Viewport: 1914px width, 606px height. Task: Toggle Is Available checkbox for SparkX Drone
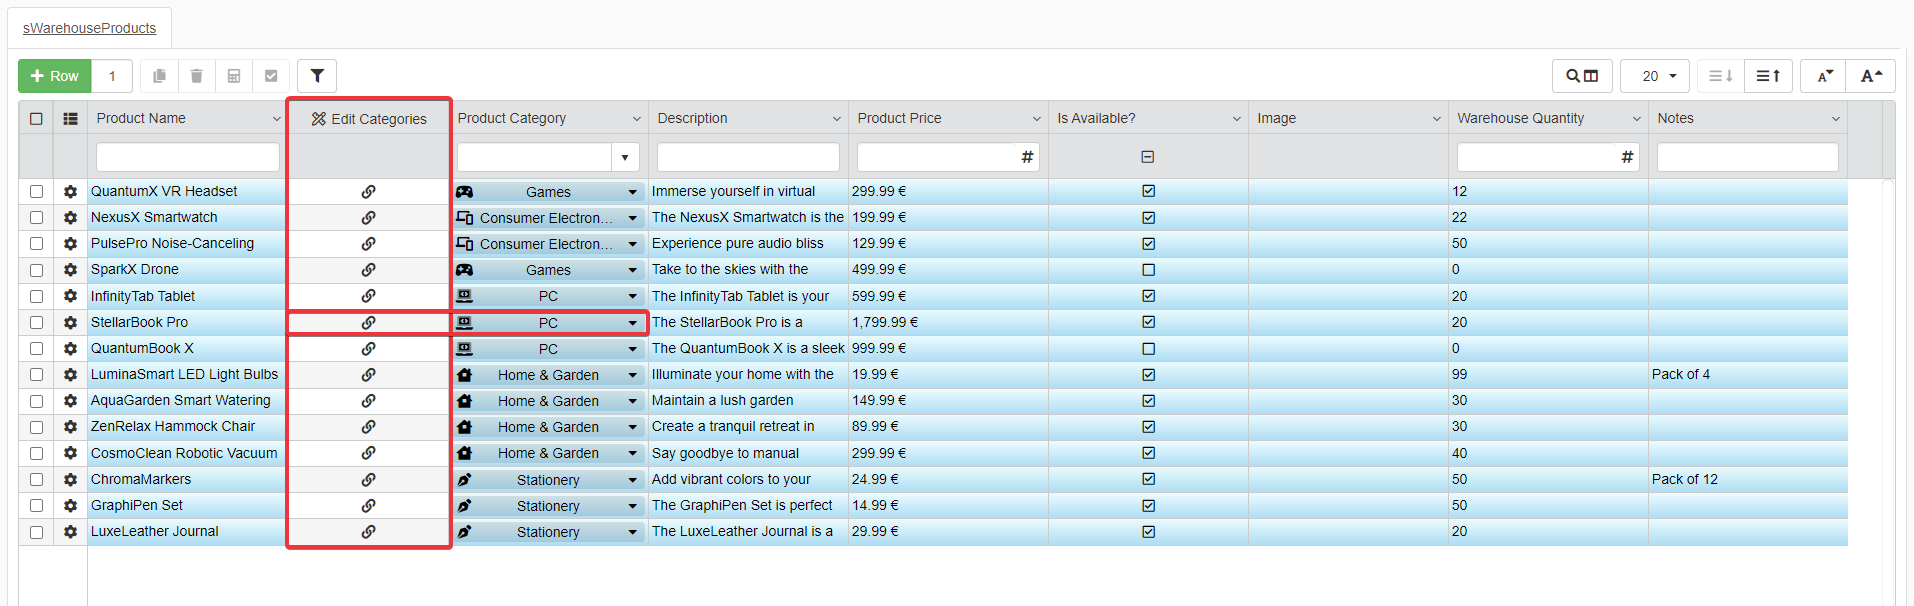(x=1148, y=270)
